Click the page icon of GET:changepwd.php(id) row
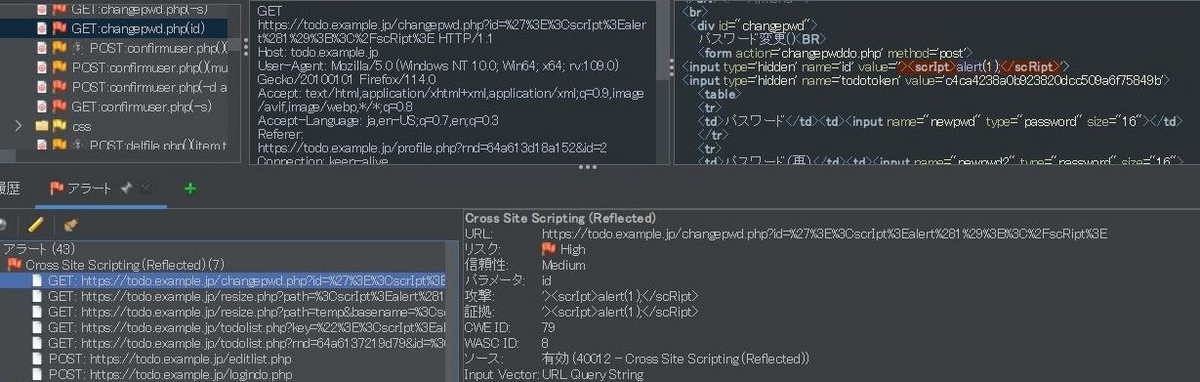 point(42,28)
